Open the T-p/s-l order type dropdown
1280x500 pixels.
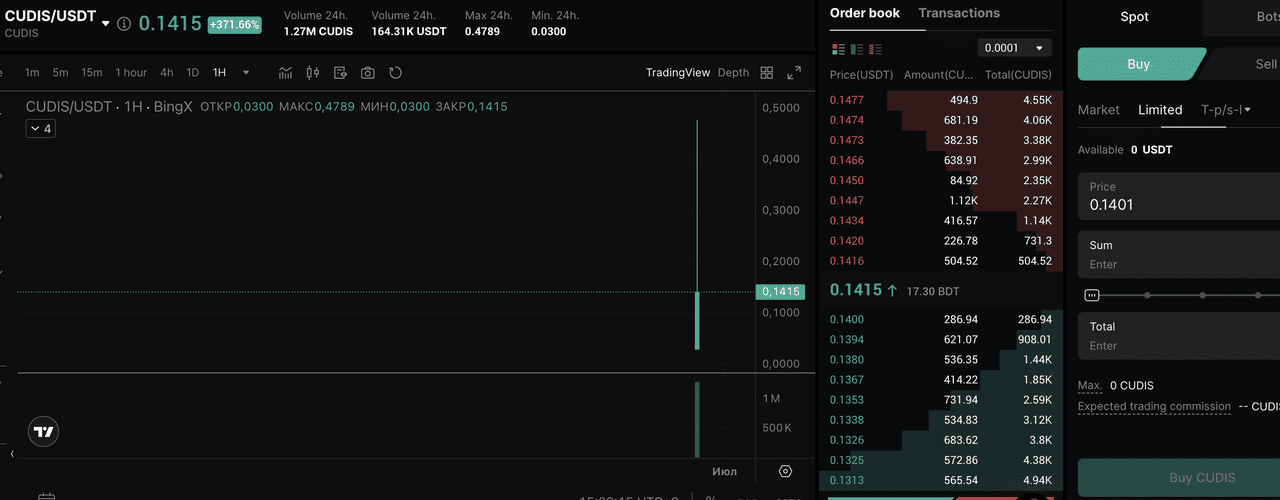tap(1228, 110)
